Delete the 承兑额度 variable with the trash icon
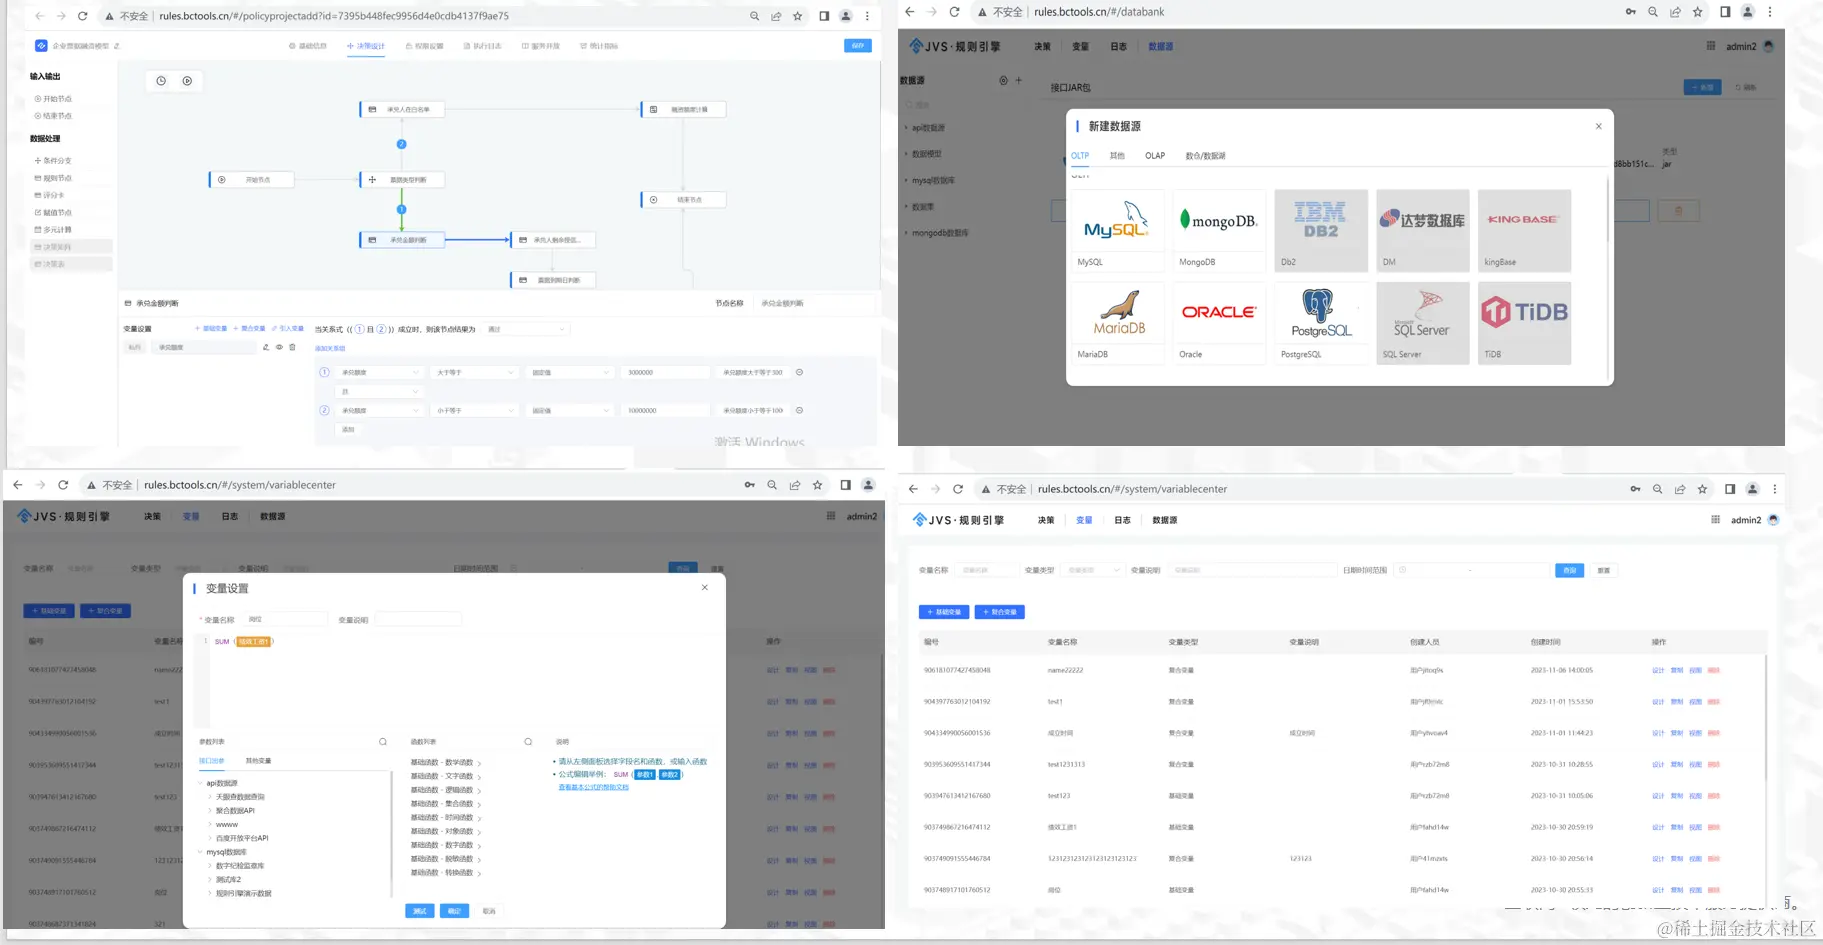The width and height of the screenshot is (1823, 945). pyautogui.click(x=292, y=347)
